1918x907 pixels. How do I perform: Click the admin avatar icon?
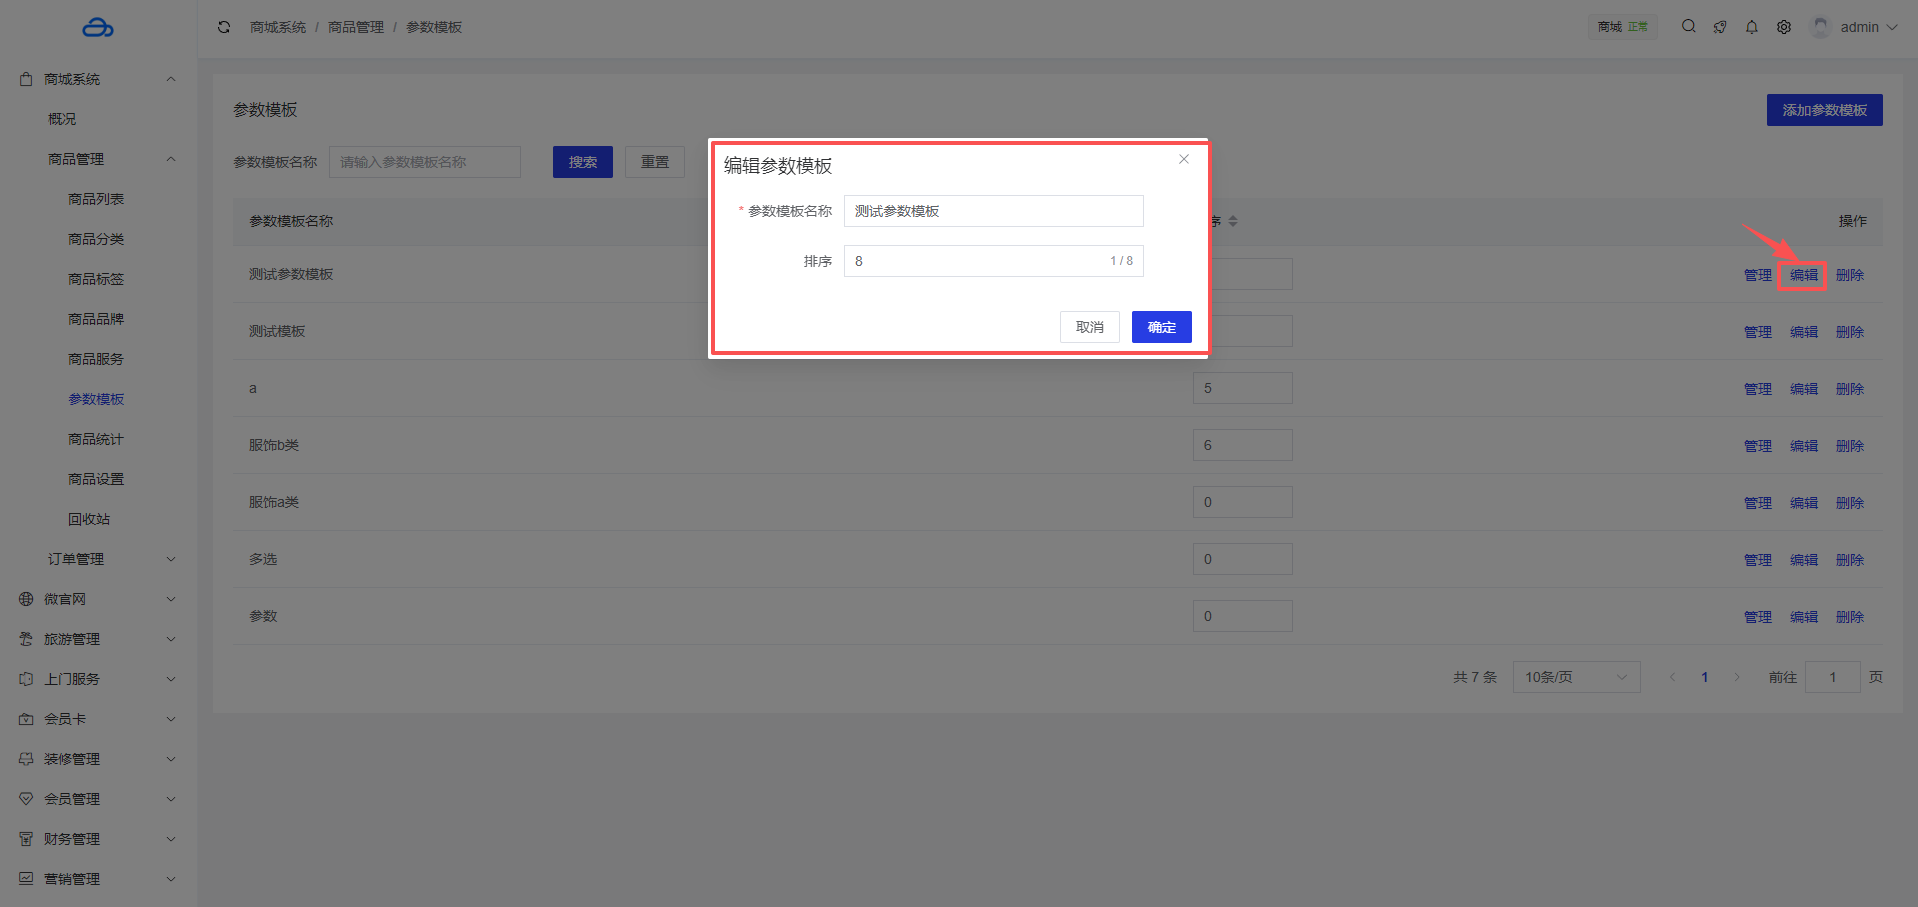tap(1821, 27)
